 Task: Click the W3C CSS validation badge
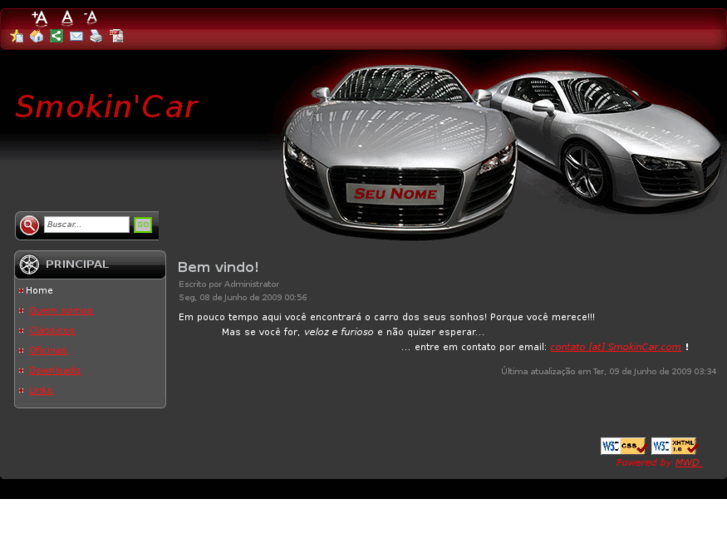(624, 446)
